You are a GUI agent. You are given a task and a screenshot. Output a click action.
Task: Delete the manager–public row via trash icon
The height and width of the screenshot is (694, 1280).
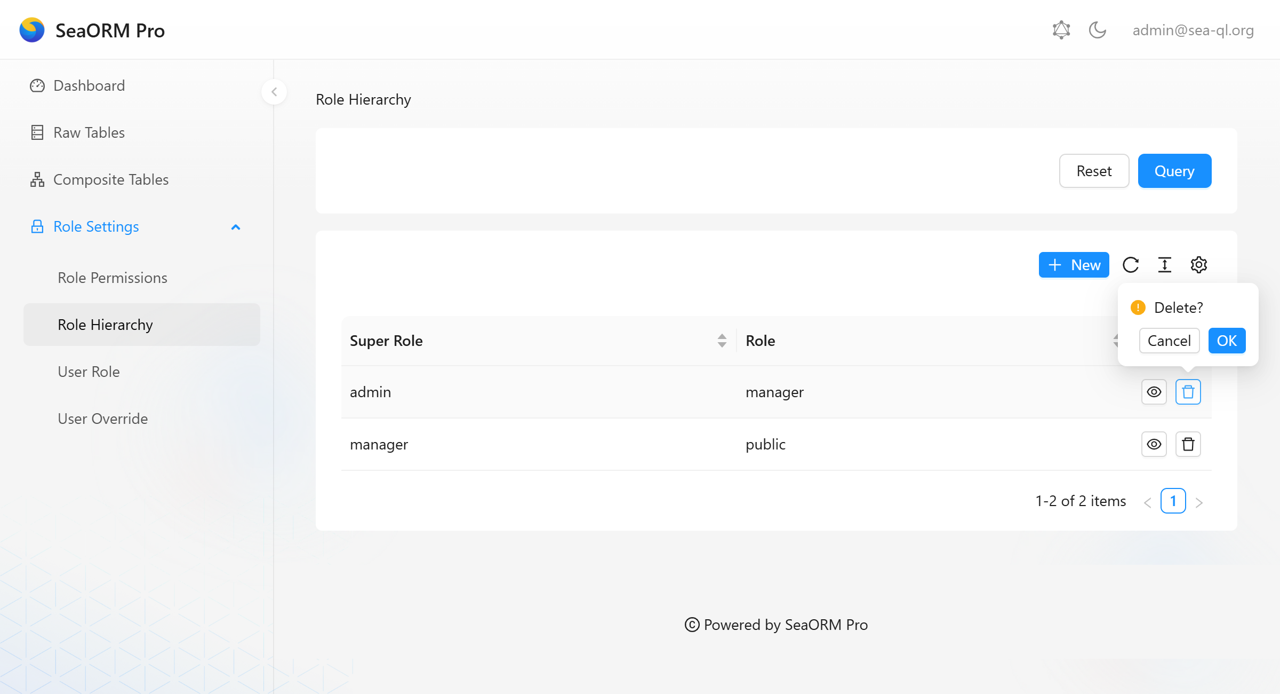click(x=1188, y=444)
